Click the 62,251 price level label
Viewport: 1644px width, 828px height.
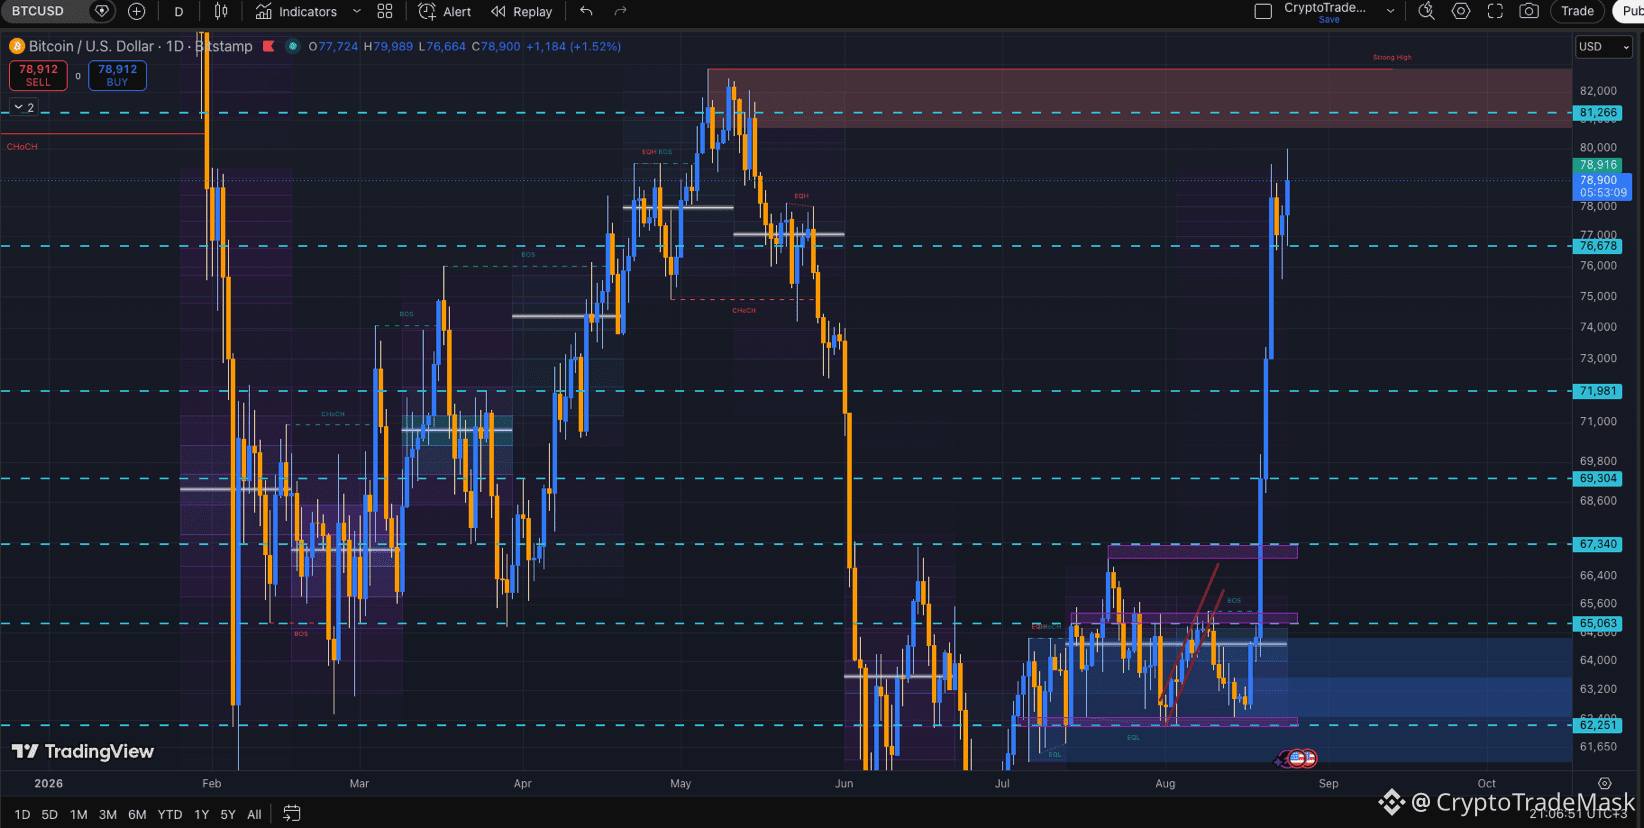1598,725
